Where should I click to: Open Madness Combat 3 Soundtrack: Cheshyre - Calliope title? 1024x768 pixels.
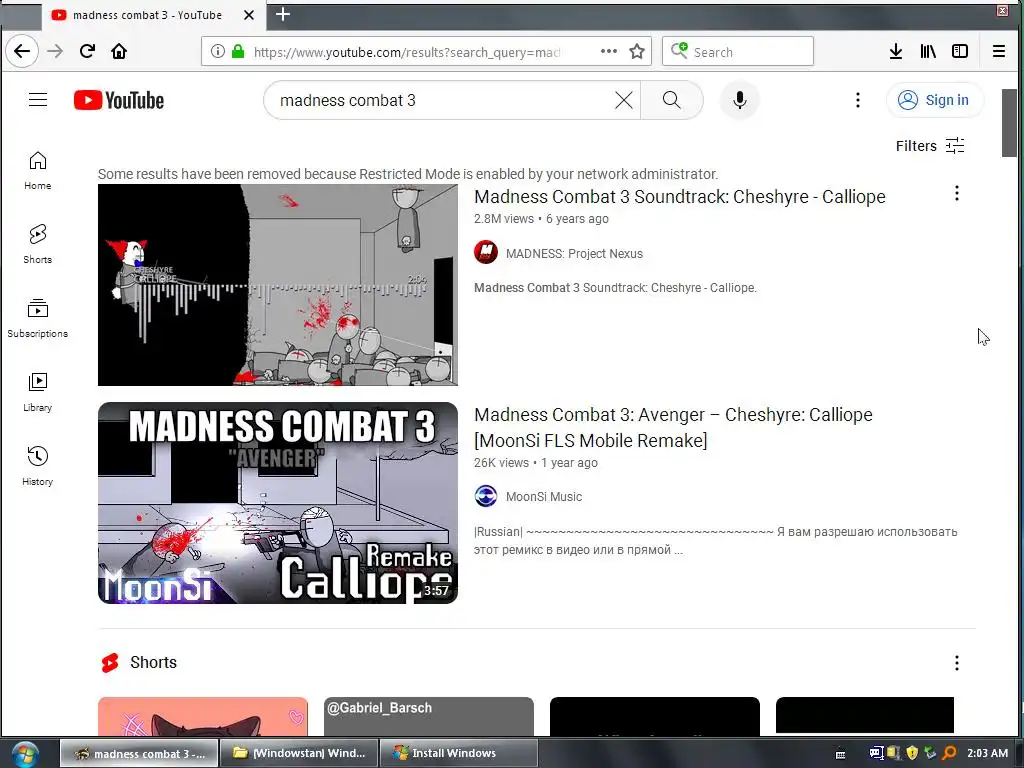click(x=680, y=197)
